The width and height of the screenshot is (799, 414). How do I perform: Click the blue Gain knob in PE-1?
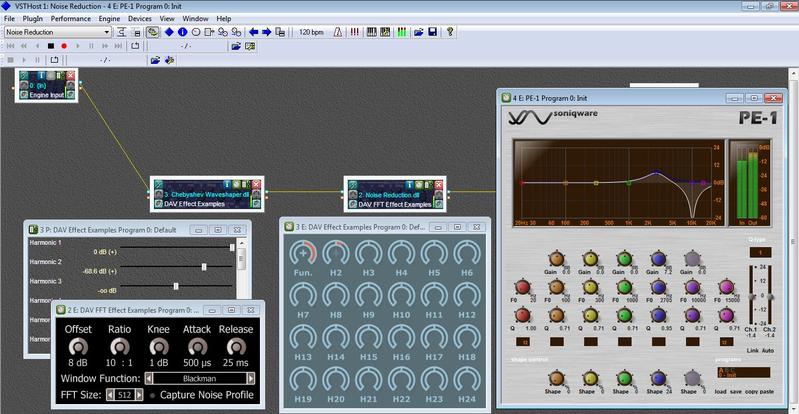[x=658, y=259]
